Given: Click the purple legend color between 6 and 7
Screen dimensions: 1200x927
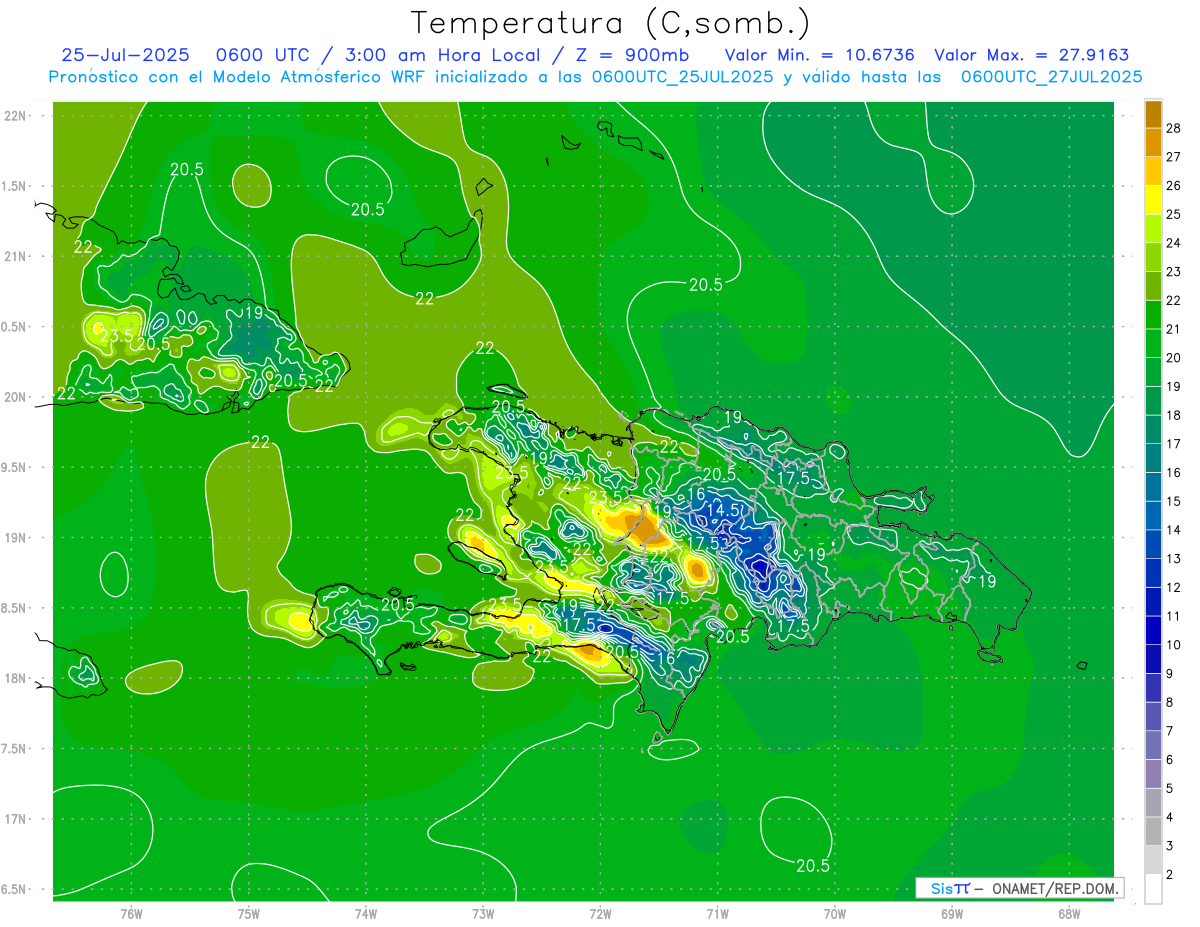Looking at the screenshot, I should click(1153, 746).
